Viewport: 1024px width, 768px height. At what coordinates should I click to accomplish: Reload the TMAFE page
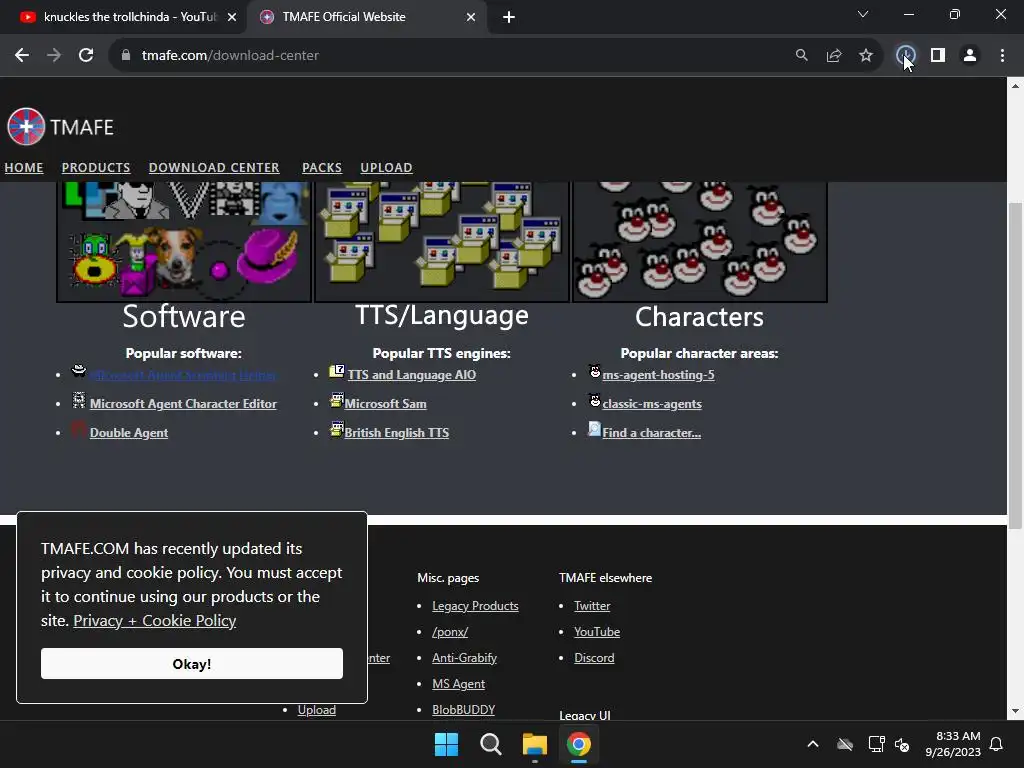coord(86,56)
